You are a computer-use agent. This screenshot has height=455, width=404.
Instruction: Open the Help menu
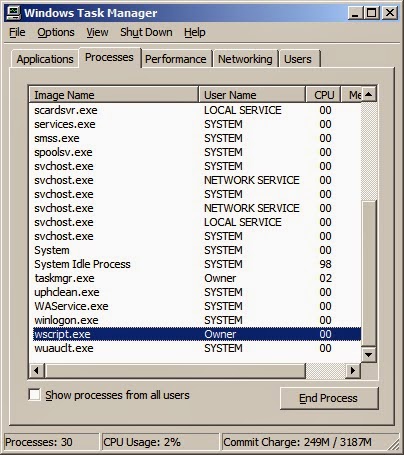[195, 32]
